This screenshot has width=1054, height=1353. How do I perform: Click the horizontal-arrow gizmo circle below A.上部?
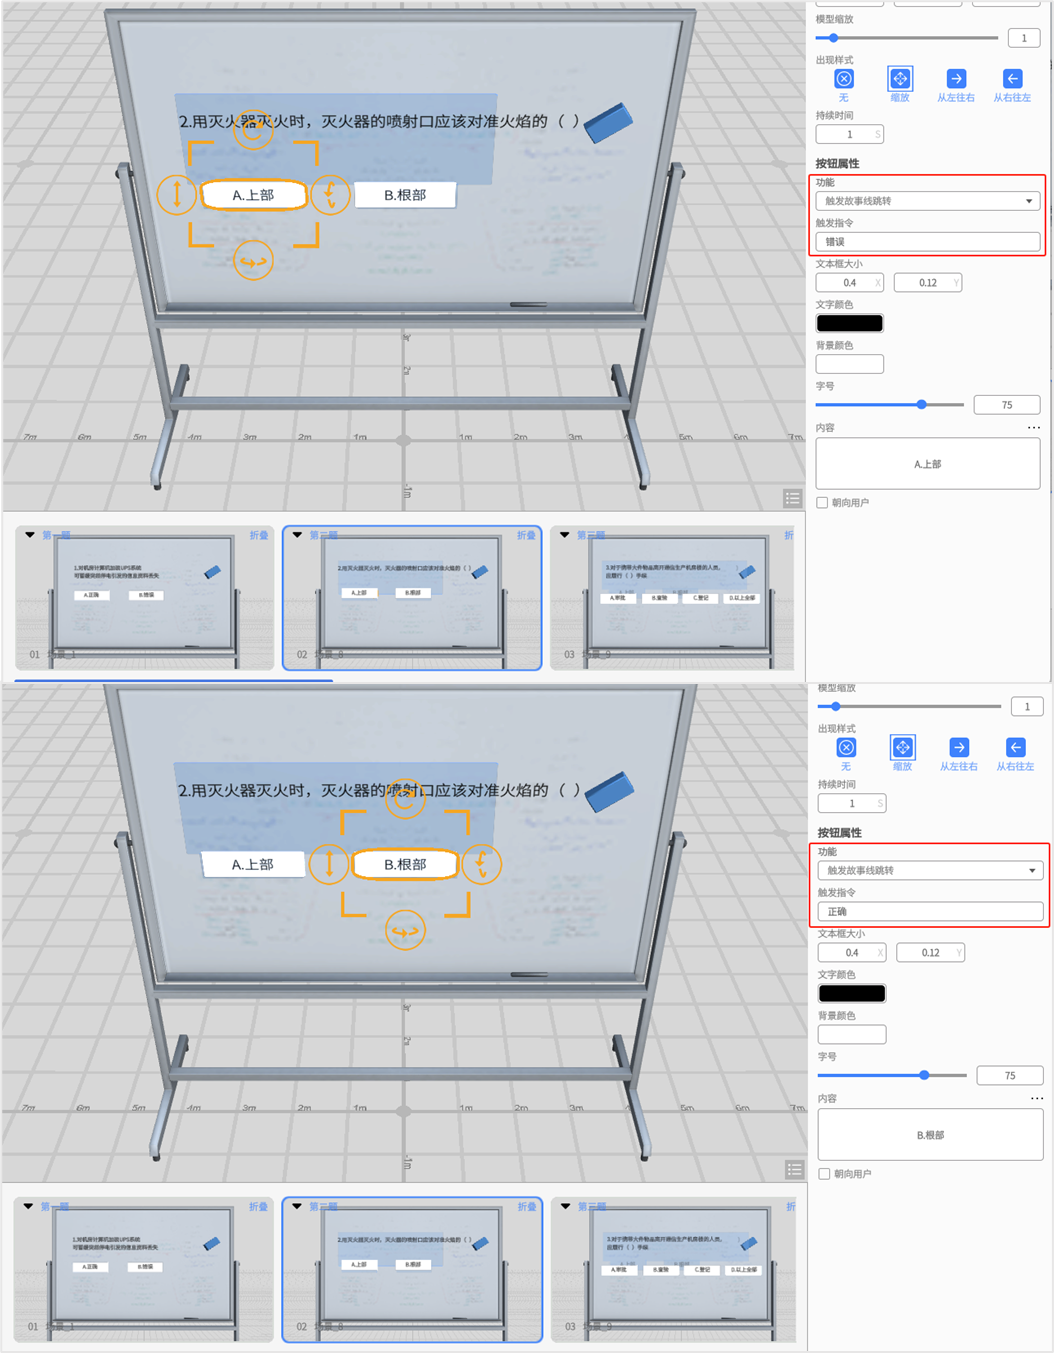(254, 262)
